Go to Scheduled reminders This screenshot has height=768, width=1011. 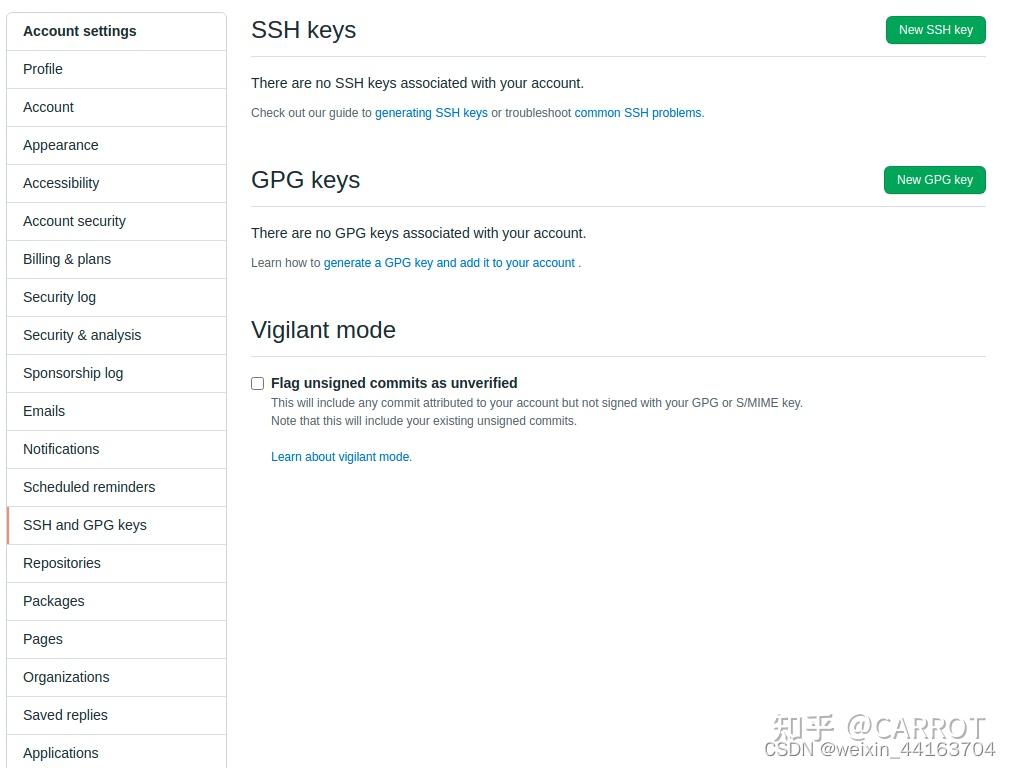coord(88,487)
